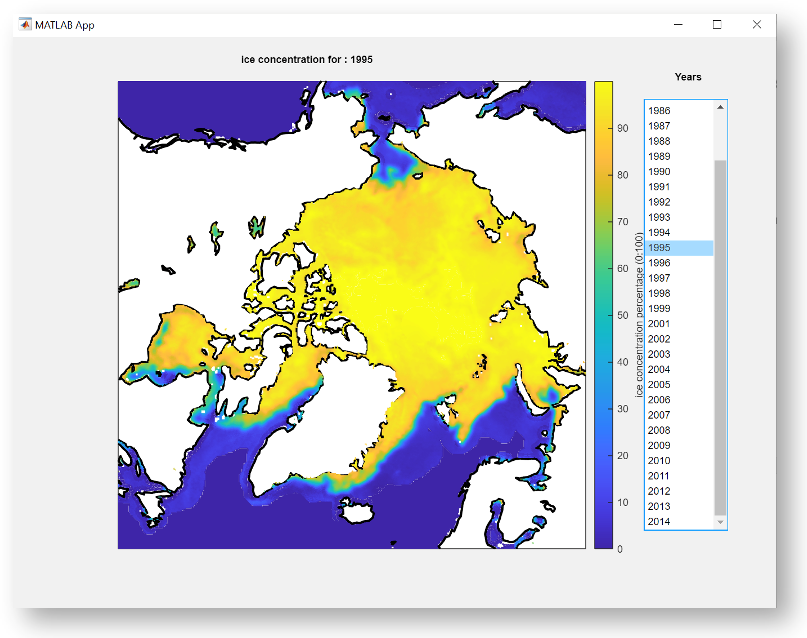
Task: Click the Years list scroll down arrow
Action: pyautogui.click(x=719, y=522)
